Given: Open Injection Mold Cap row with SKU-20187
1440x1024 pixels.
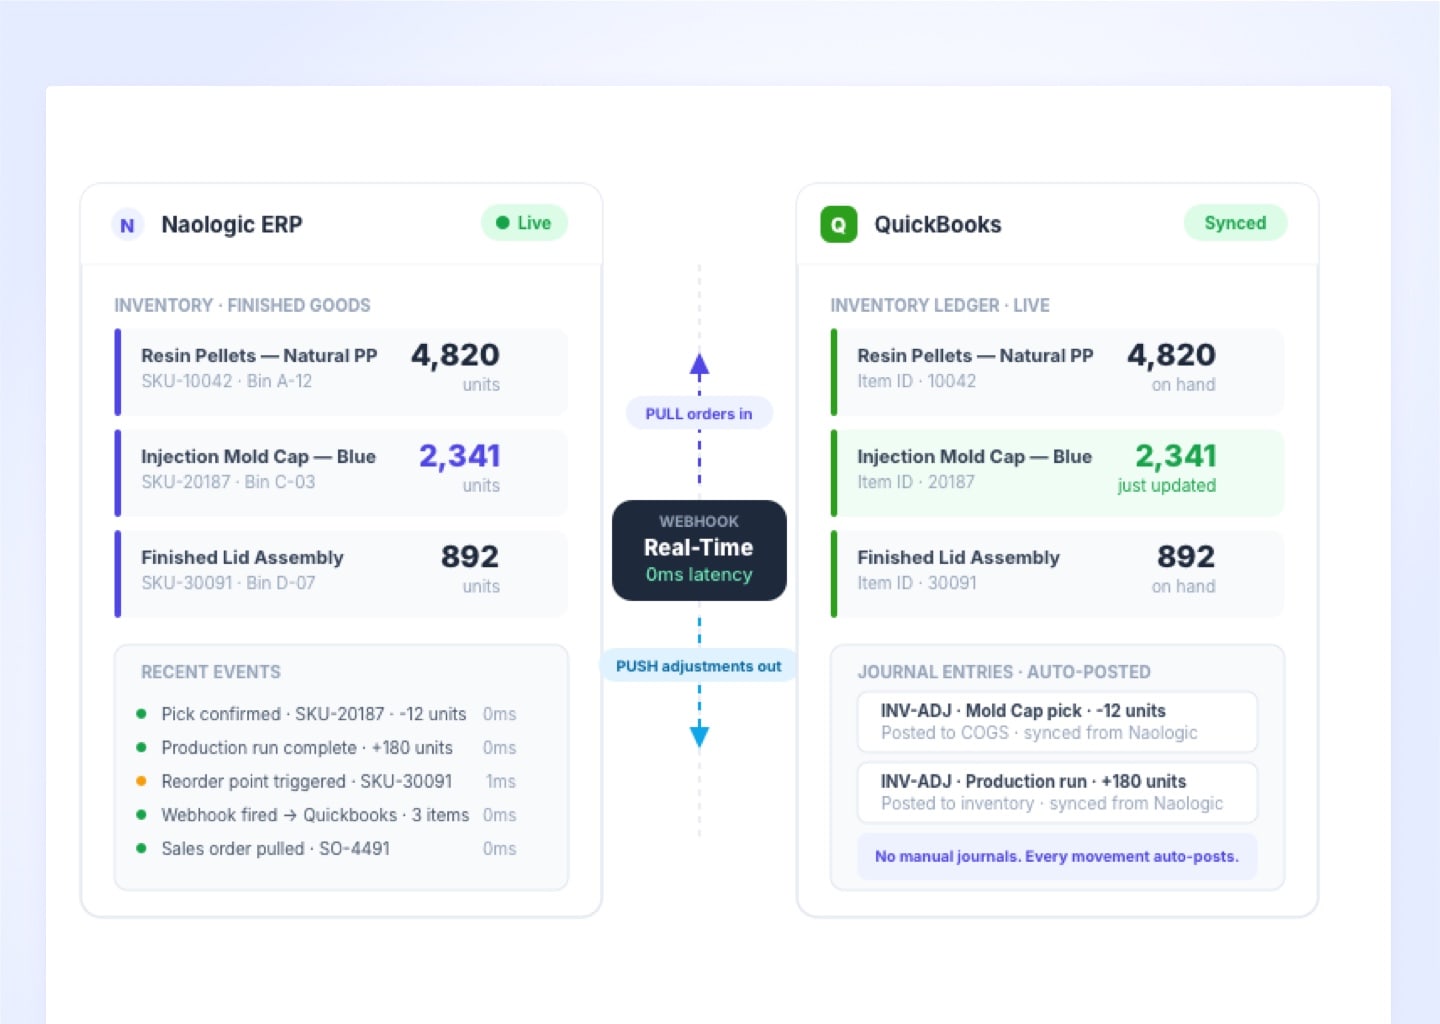Looking at the screenshot, I should (341, 473).
